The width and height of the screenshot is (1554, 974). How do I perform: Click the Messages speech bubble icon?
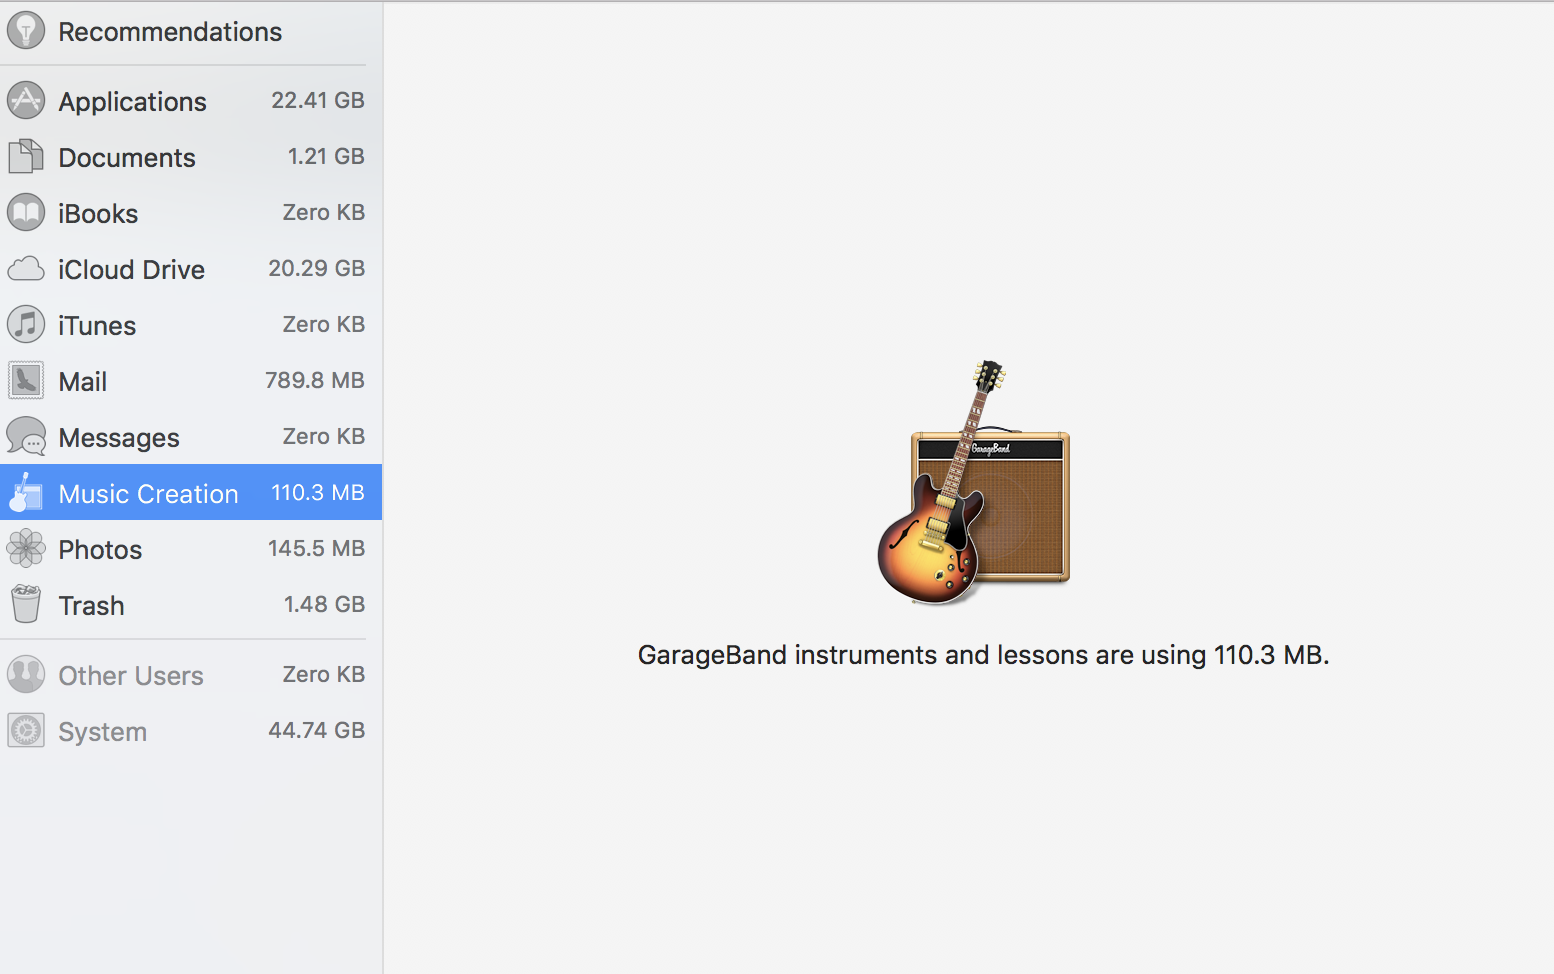click(x=26, y=437)
